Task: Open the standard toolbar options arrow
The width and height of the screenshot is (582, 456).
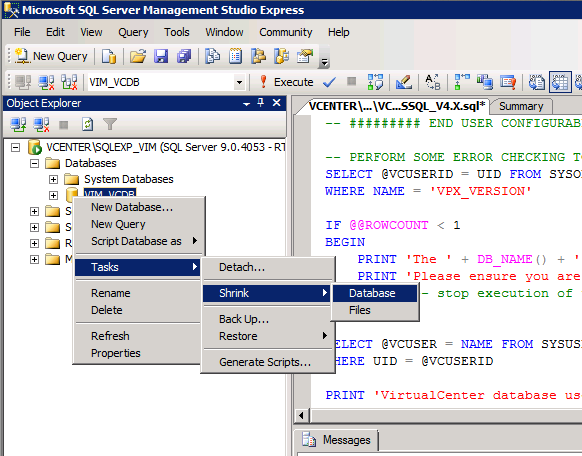Action: [x=324, y=62]
